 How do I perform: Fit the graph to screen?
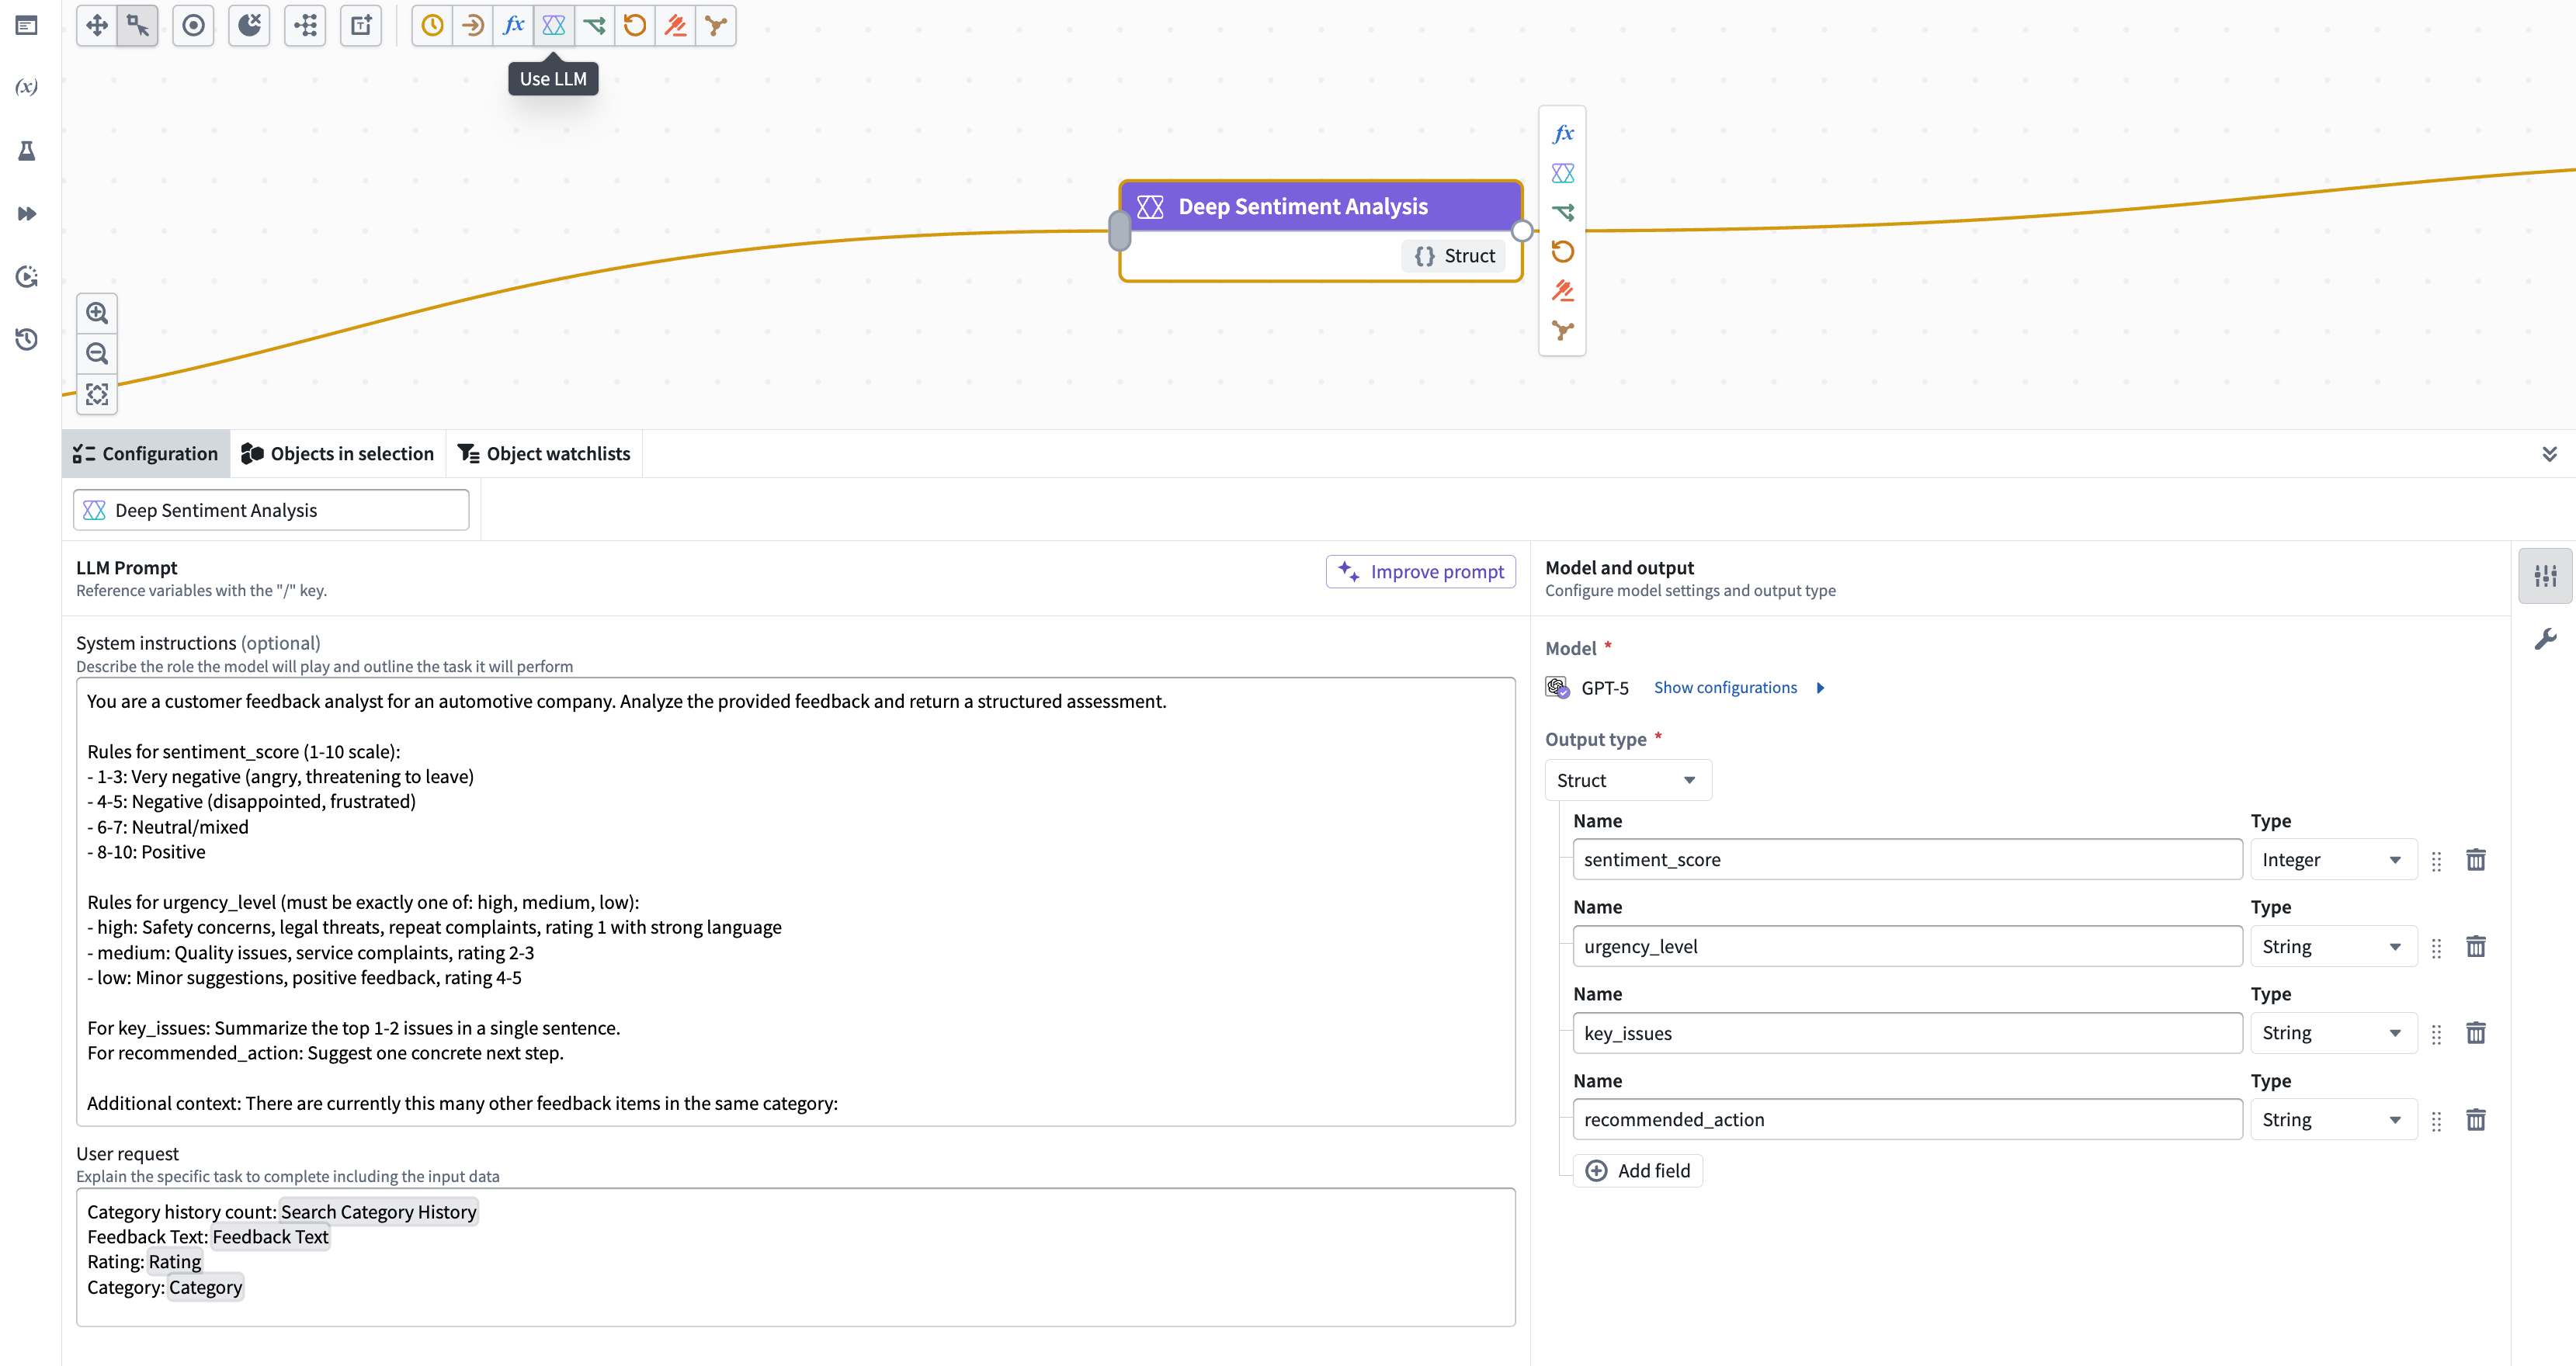97,394
